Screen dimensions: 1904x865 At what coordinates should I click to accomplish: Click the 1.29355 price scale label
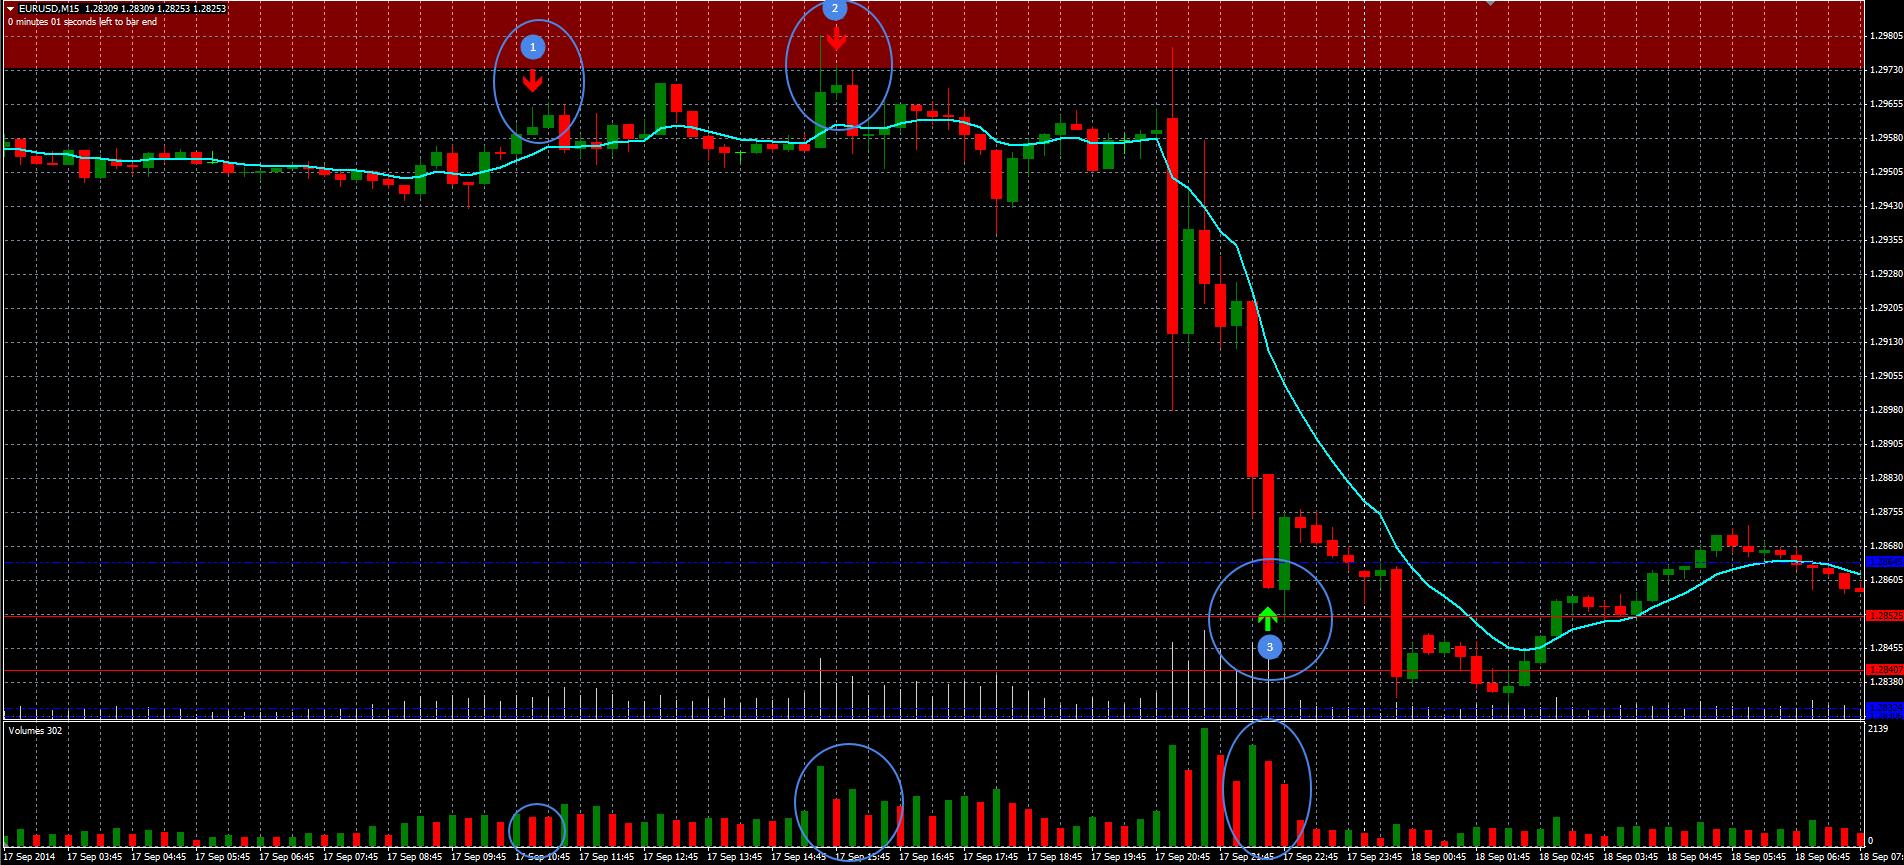[1884, 240]
